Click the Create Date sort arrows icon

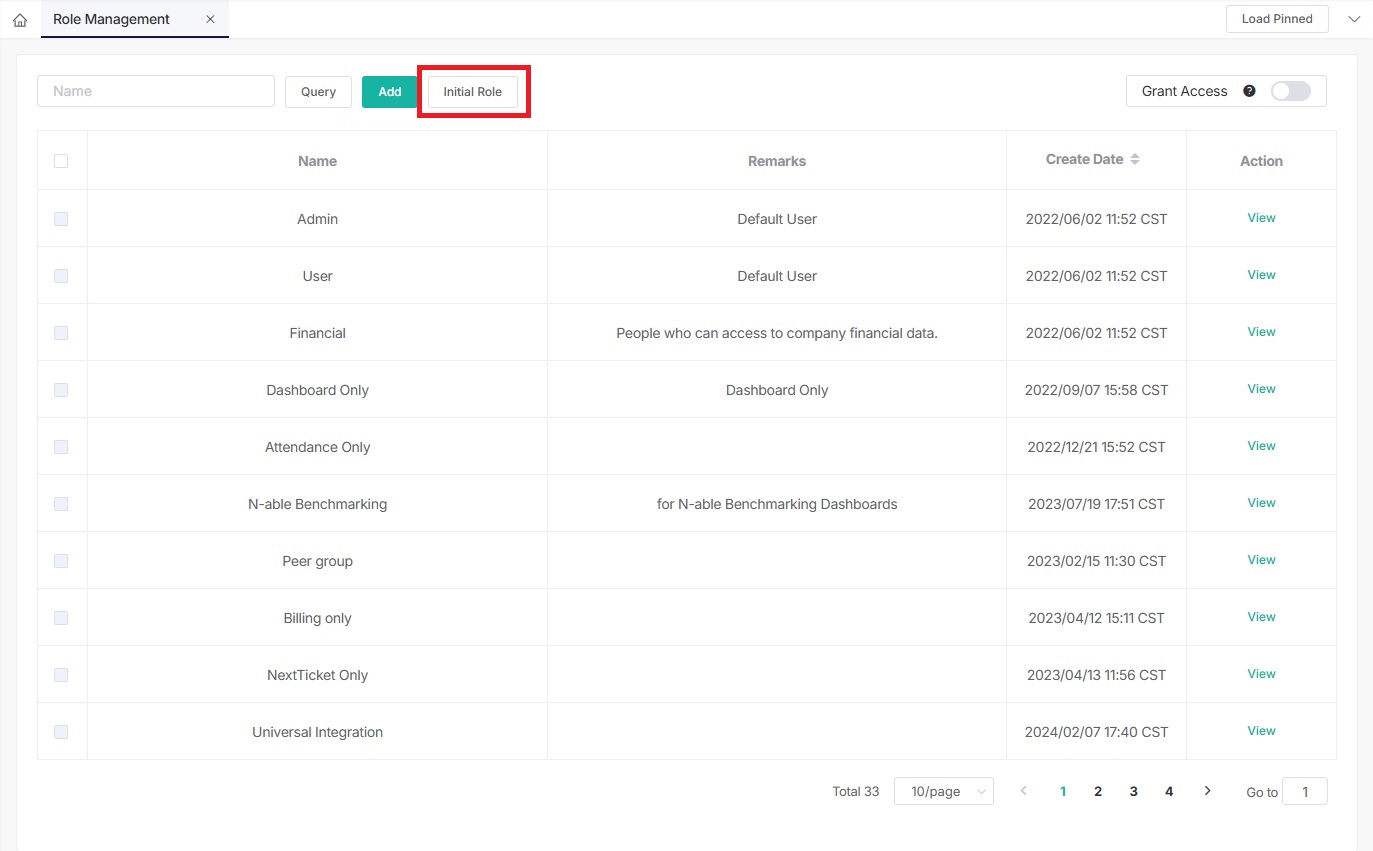click(x=1135, y=160)
